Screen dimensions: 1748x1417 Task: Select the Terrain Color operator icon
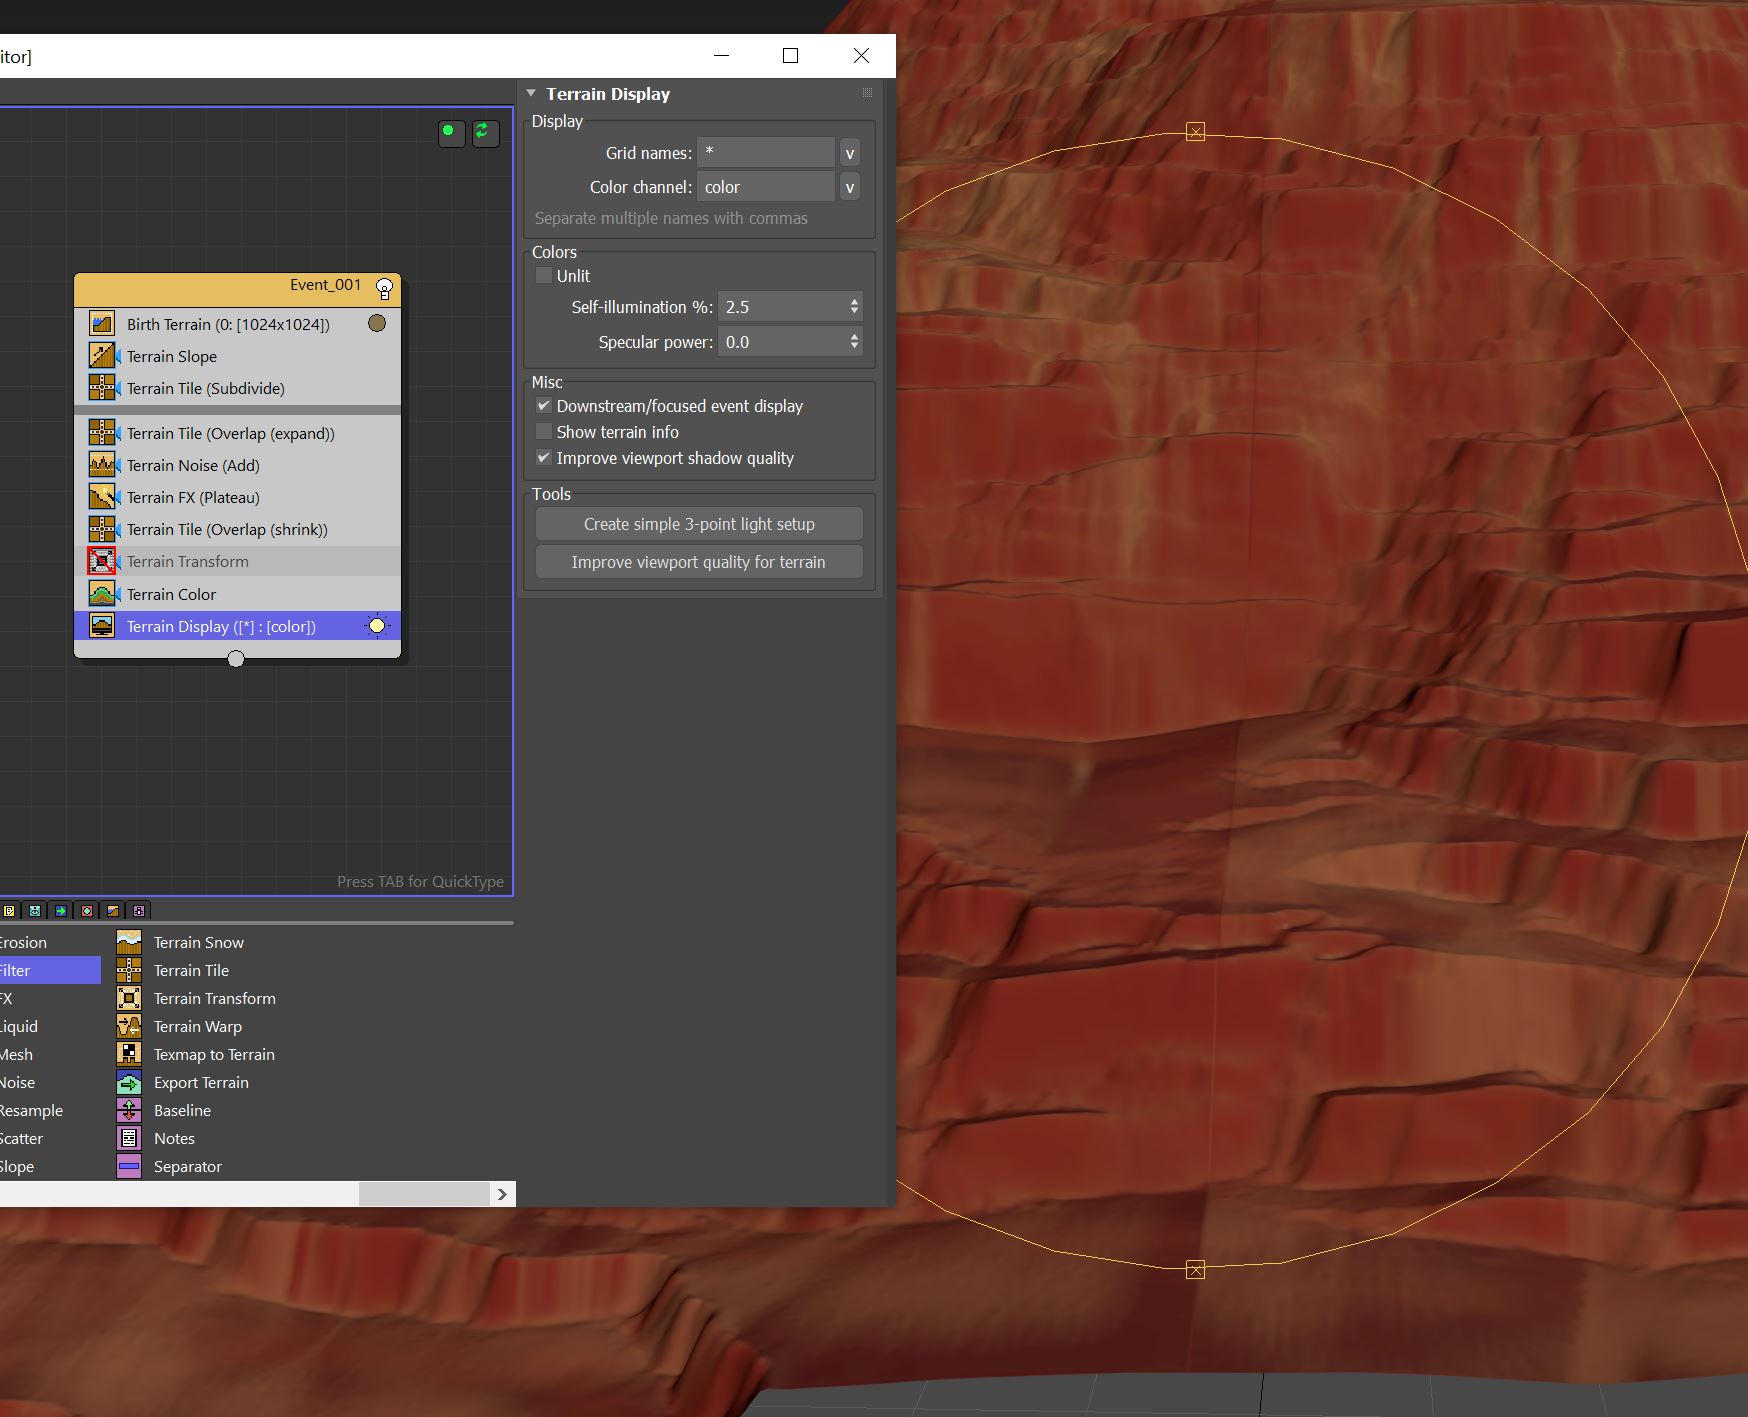click(x=102, y=594)
